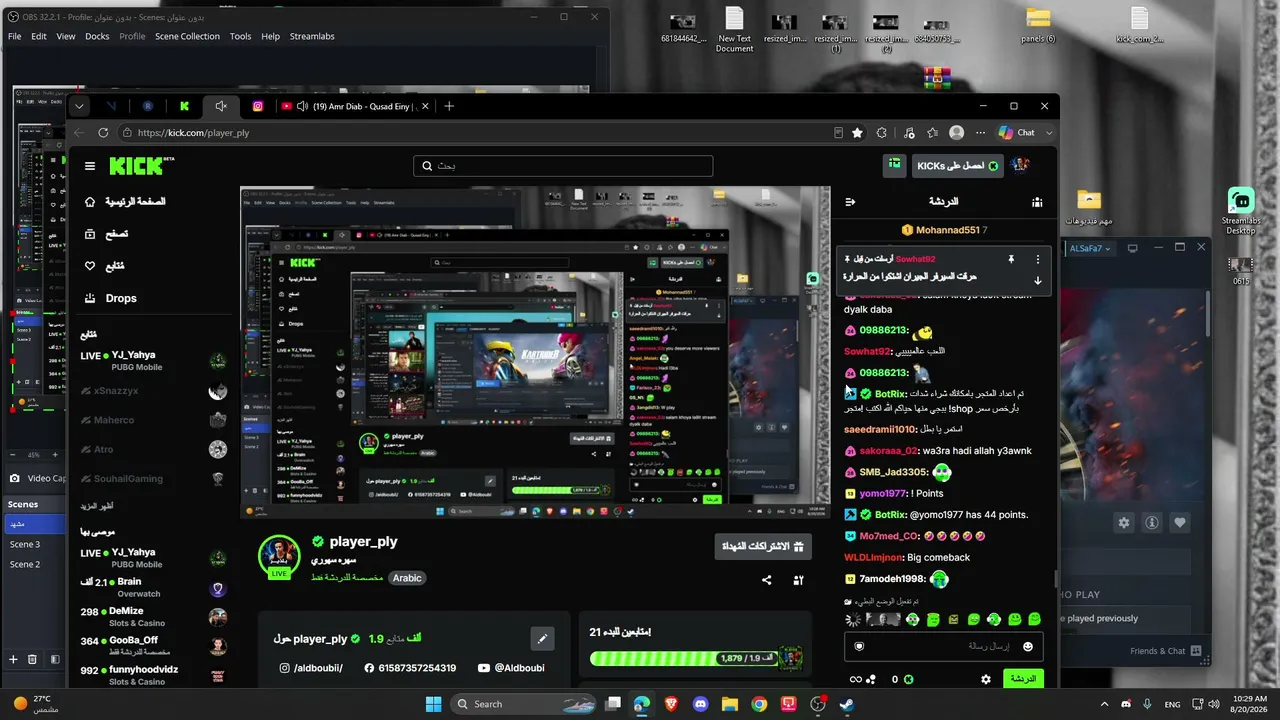Open Windows Start menu

433,704
